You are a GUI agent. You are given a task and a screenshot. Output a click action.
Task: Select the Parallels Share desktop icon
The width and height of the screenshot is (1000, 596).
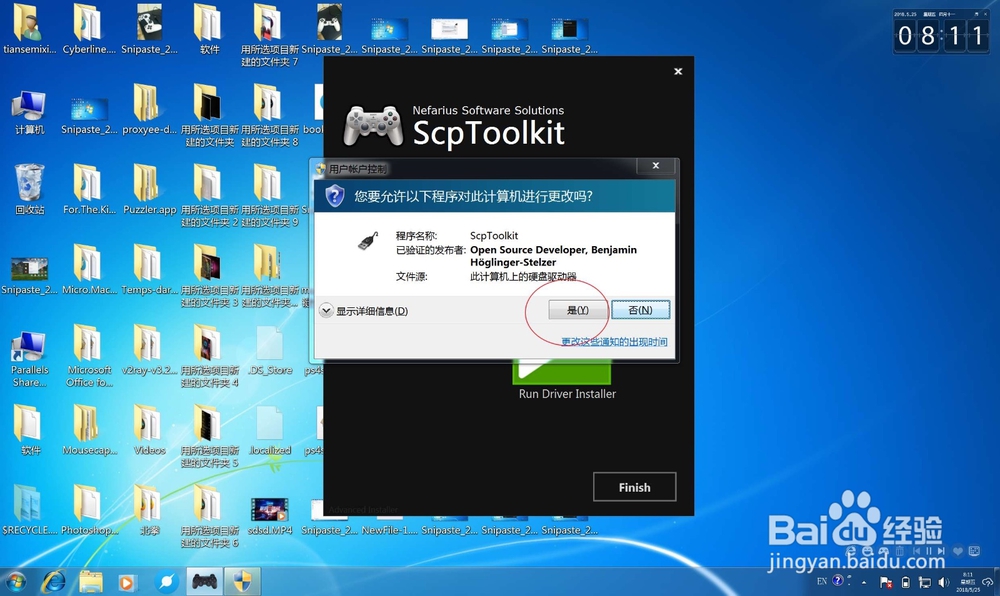[29, 359]
